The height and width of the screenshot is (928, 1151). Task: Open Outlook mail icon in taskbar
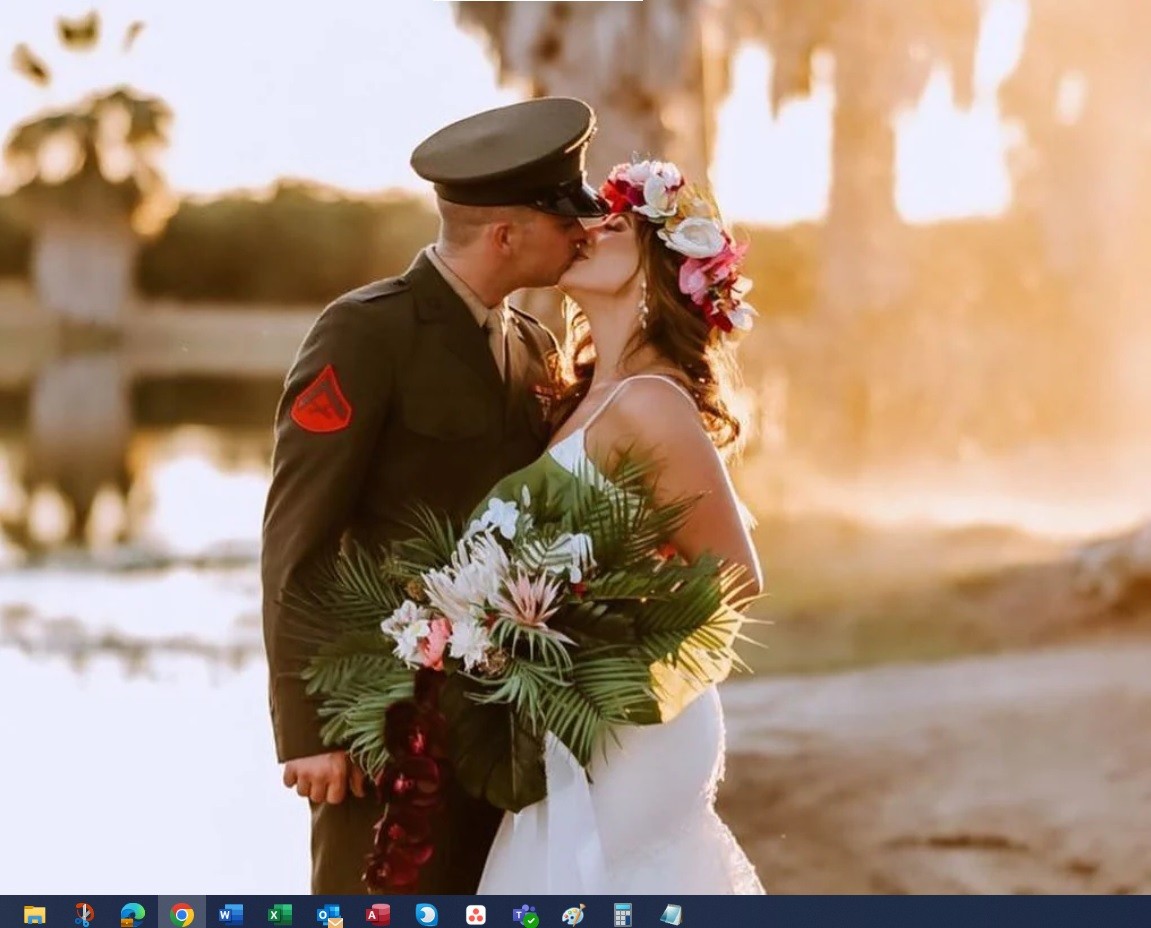click(x=329, y=914)
